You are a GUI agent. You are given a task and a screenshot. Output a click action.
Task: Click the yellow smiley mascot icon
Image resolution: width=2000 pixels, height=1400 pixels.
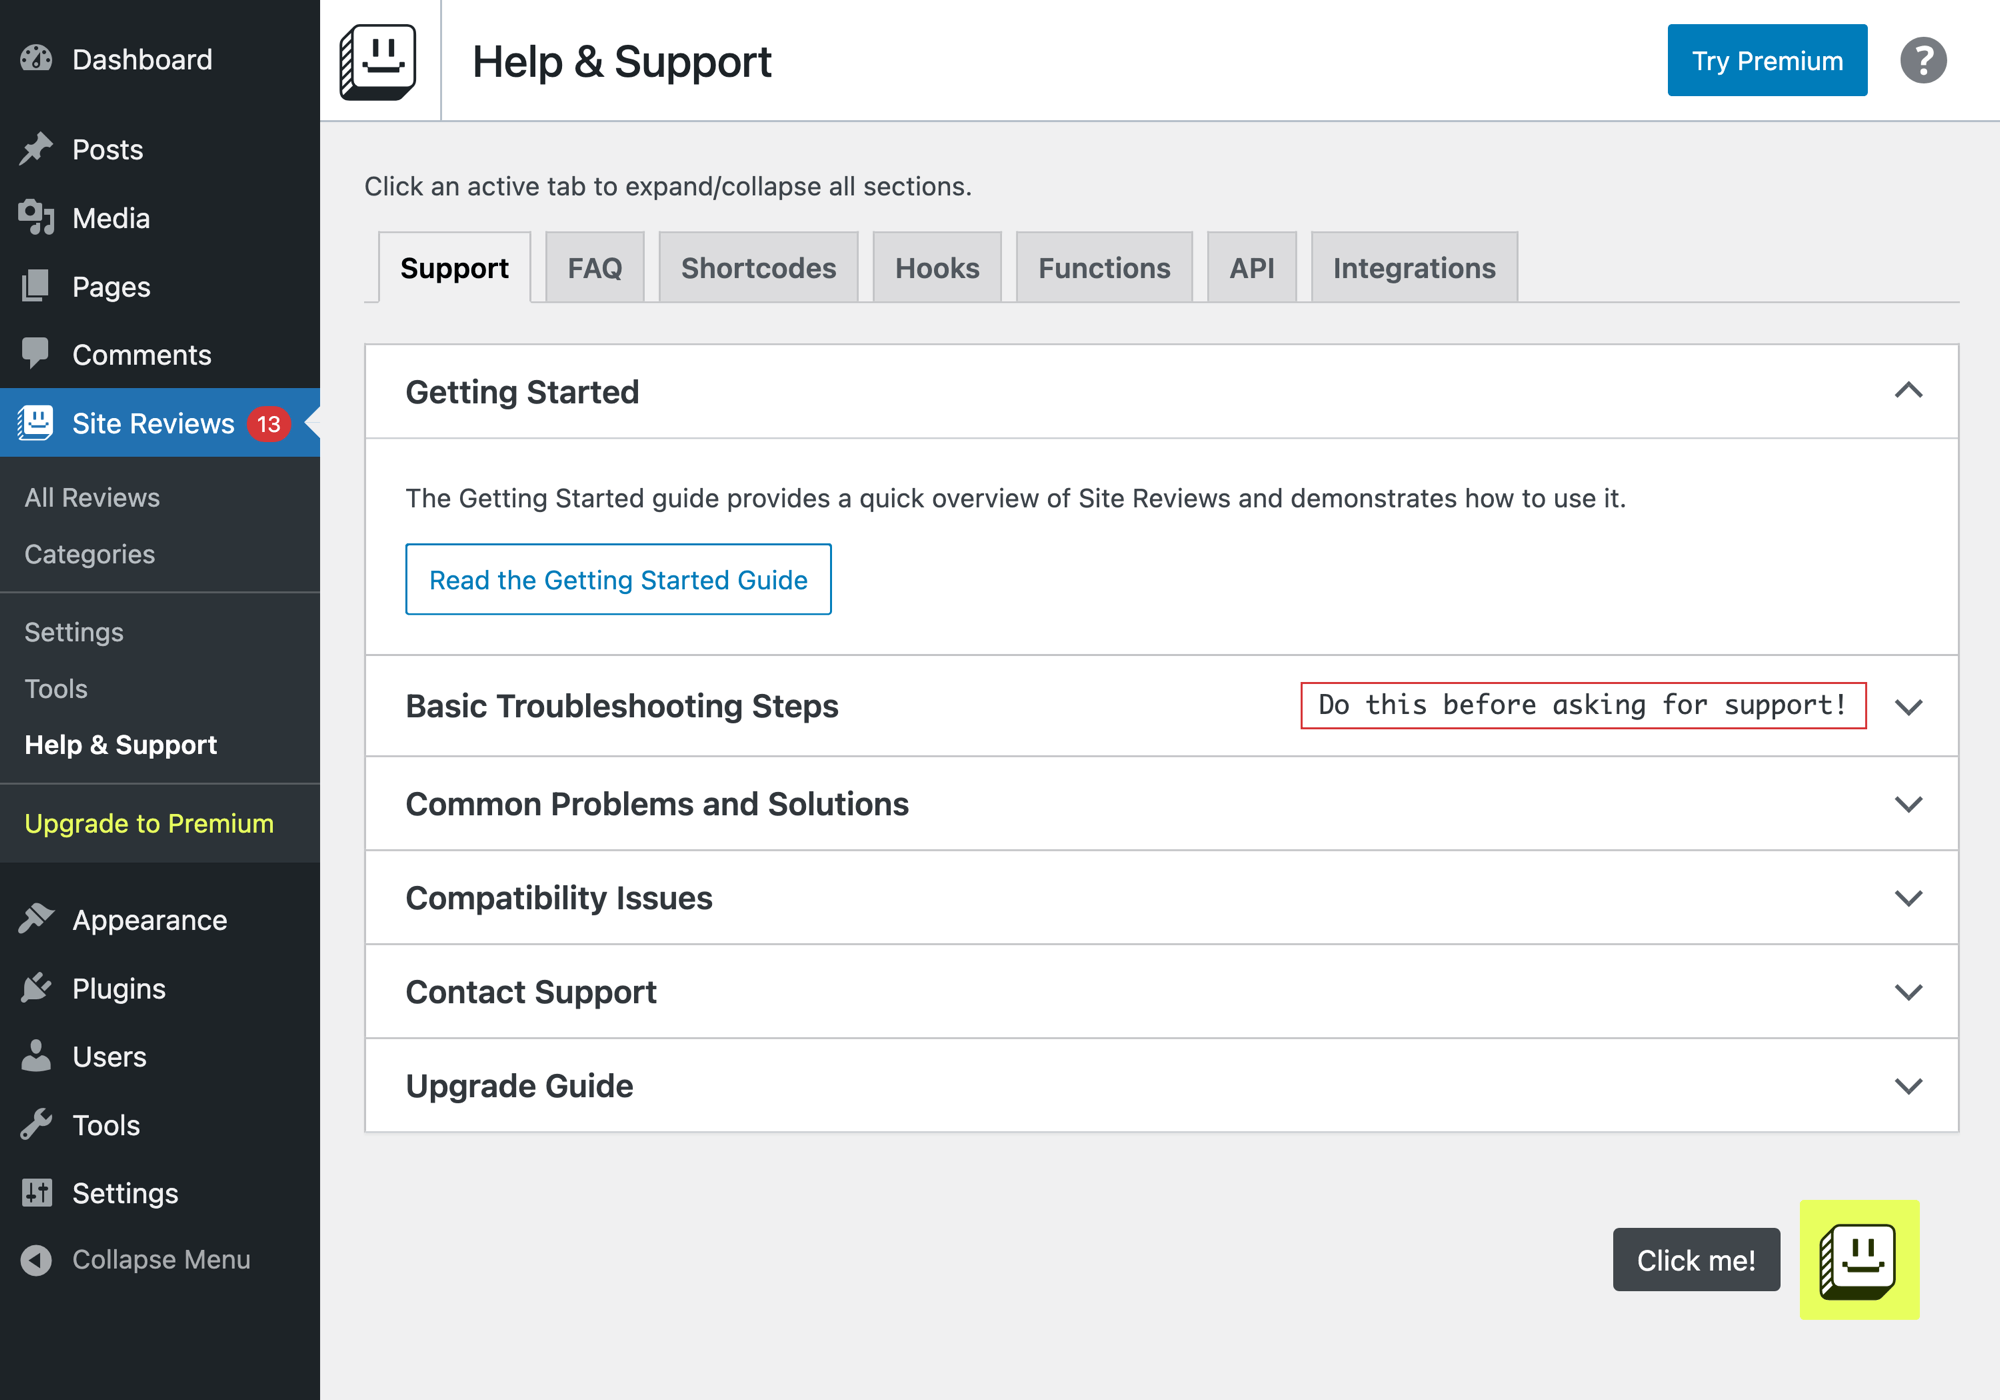pyautogui.click(x=1858, y=1259)
